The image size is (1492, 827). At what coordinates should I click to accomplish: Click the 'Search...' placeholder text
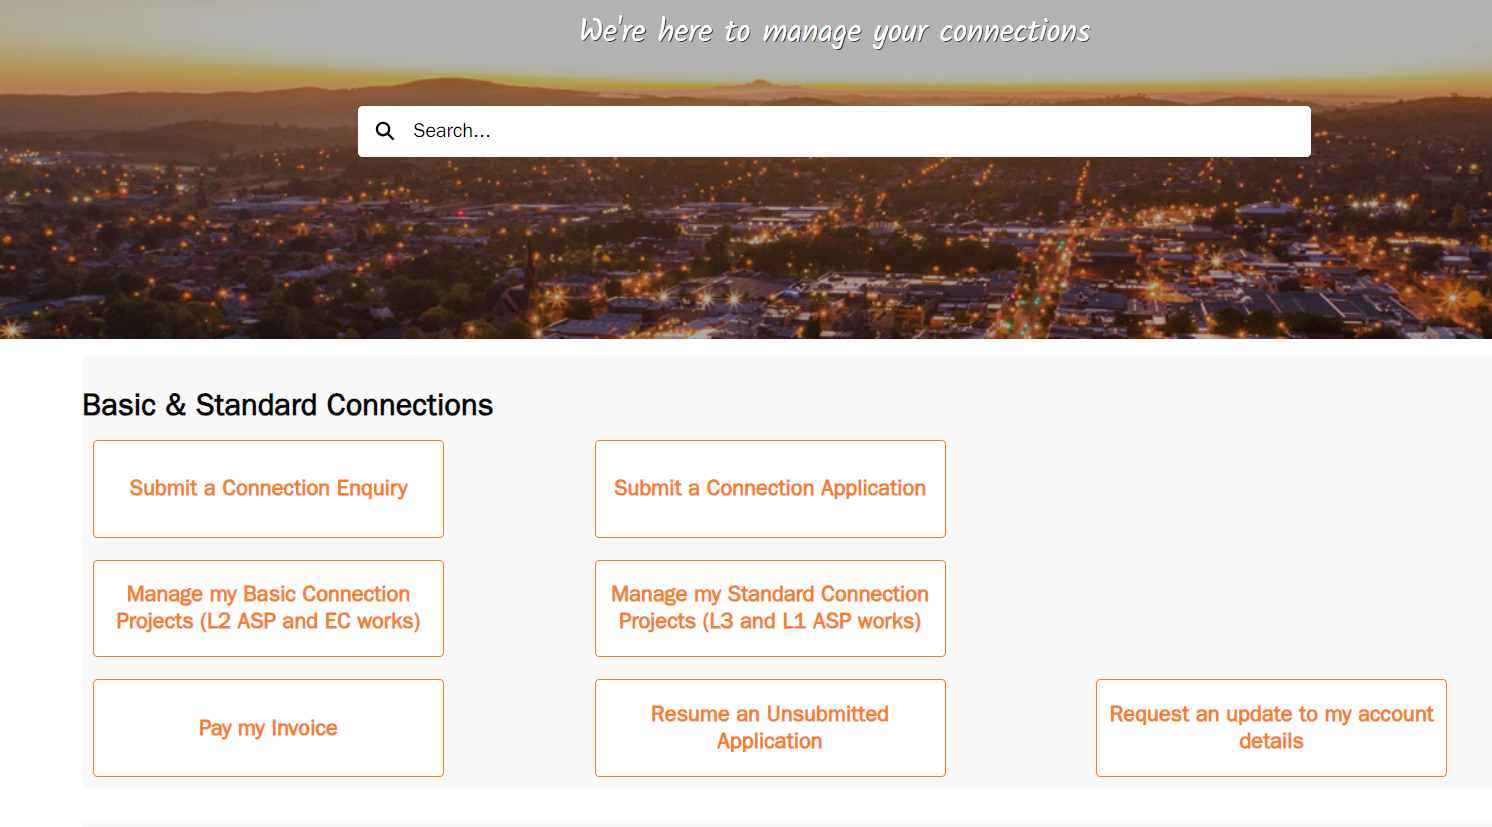[x=452, y=131]
